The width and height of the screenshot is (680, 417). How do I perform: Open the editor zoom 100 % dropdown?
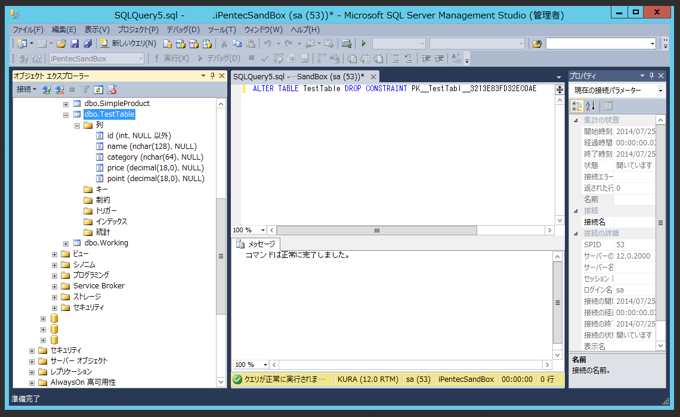coord(263,230)
